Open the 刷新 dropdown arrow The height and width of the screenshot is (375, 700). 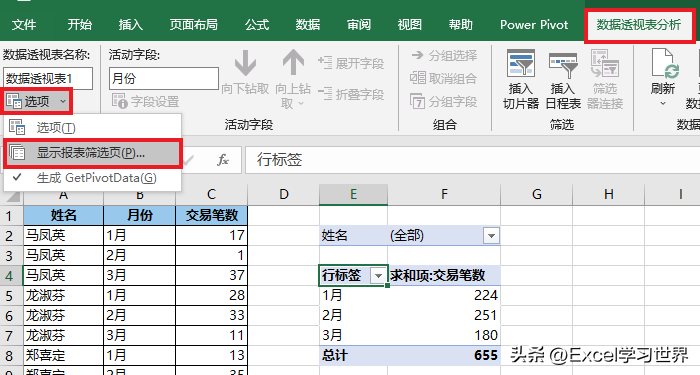tap(663, 104)
